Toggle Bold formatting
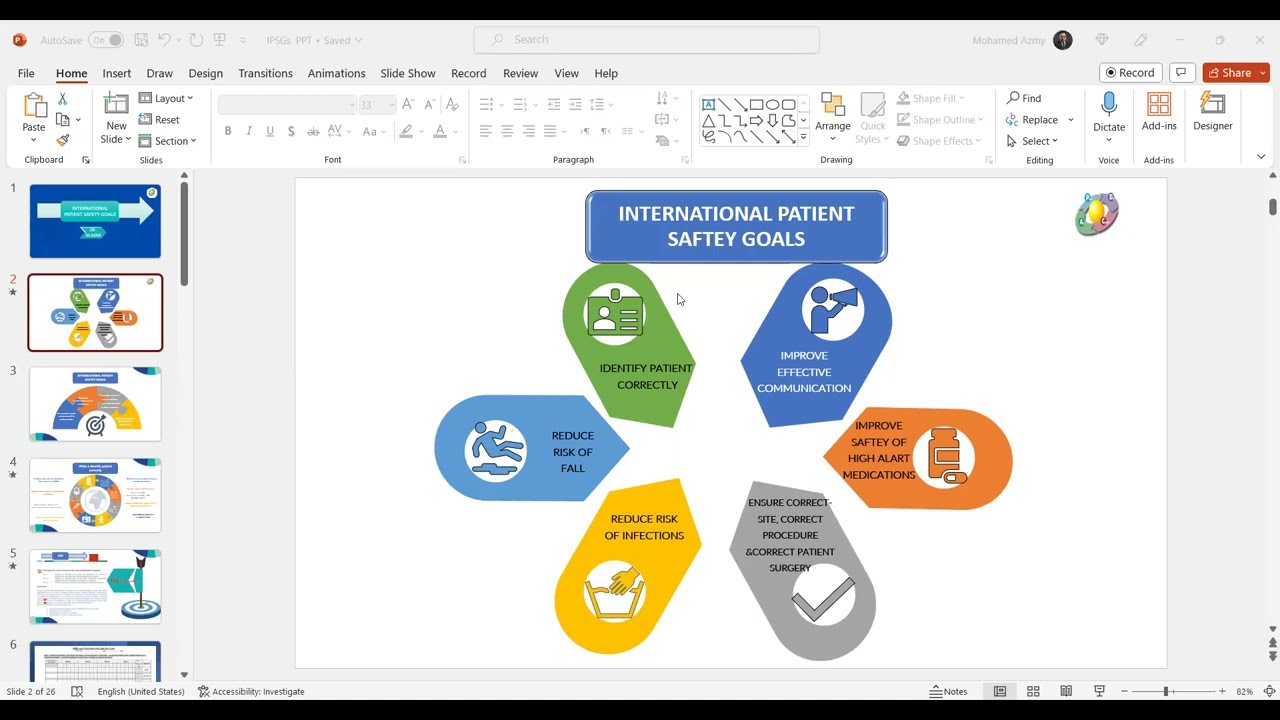Image resolution: width=1280 pixels, height=720 pixels. click(x=228, y=131)
